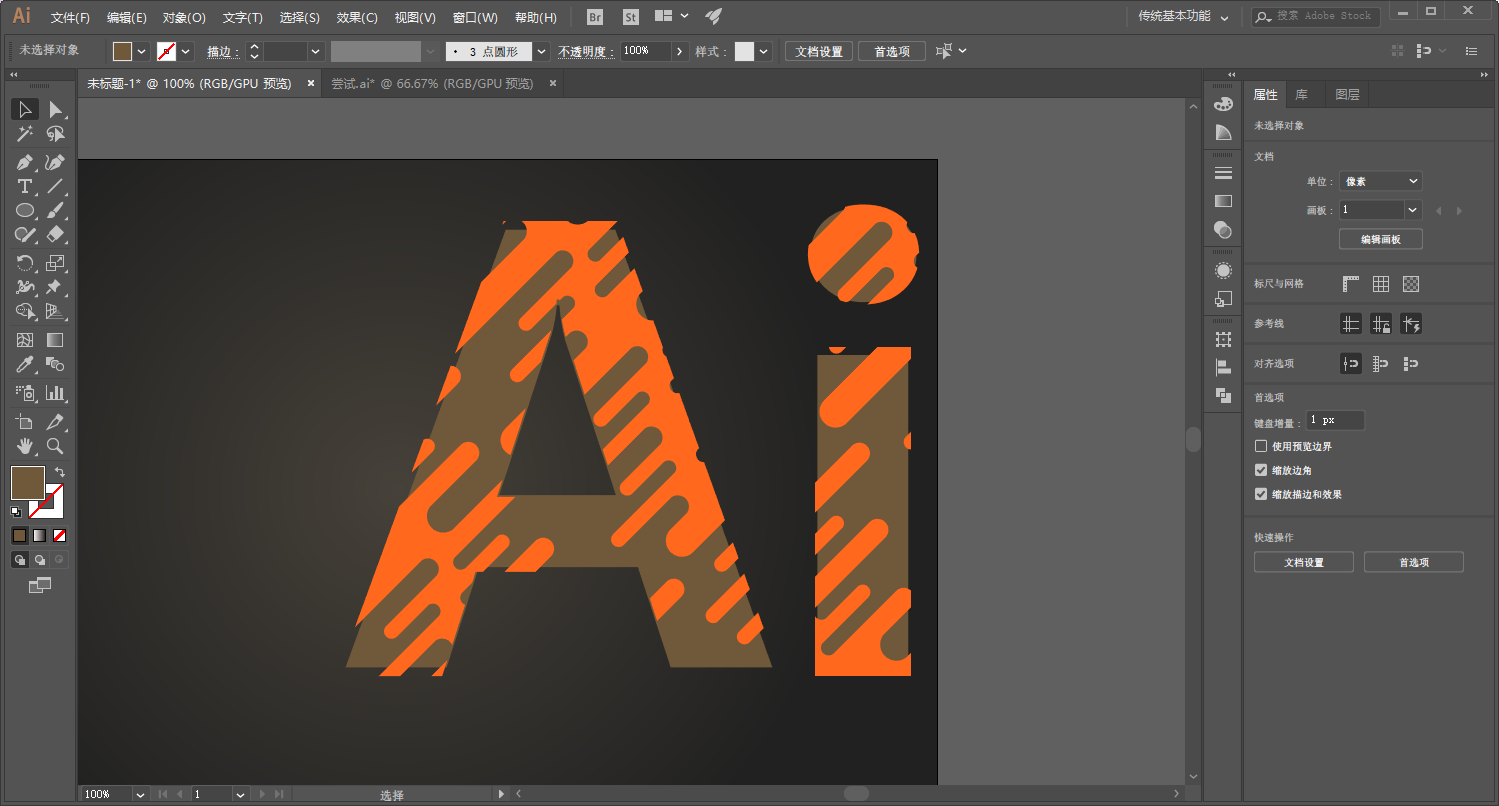Toggle guide visibility in 参考线
Image resolution: width=1499 pixels, height=806 pixels.
(1351, 324)
